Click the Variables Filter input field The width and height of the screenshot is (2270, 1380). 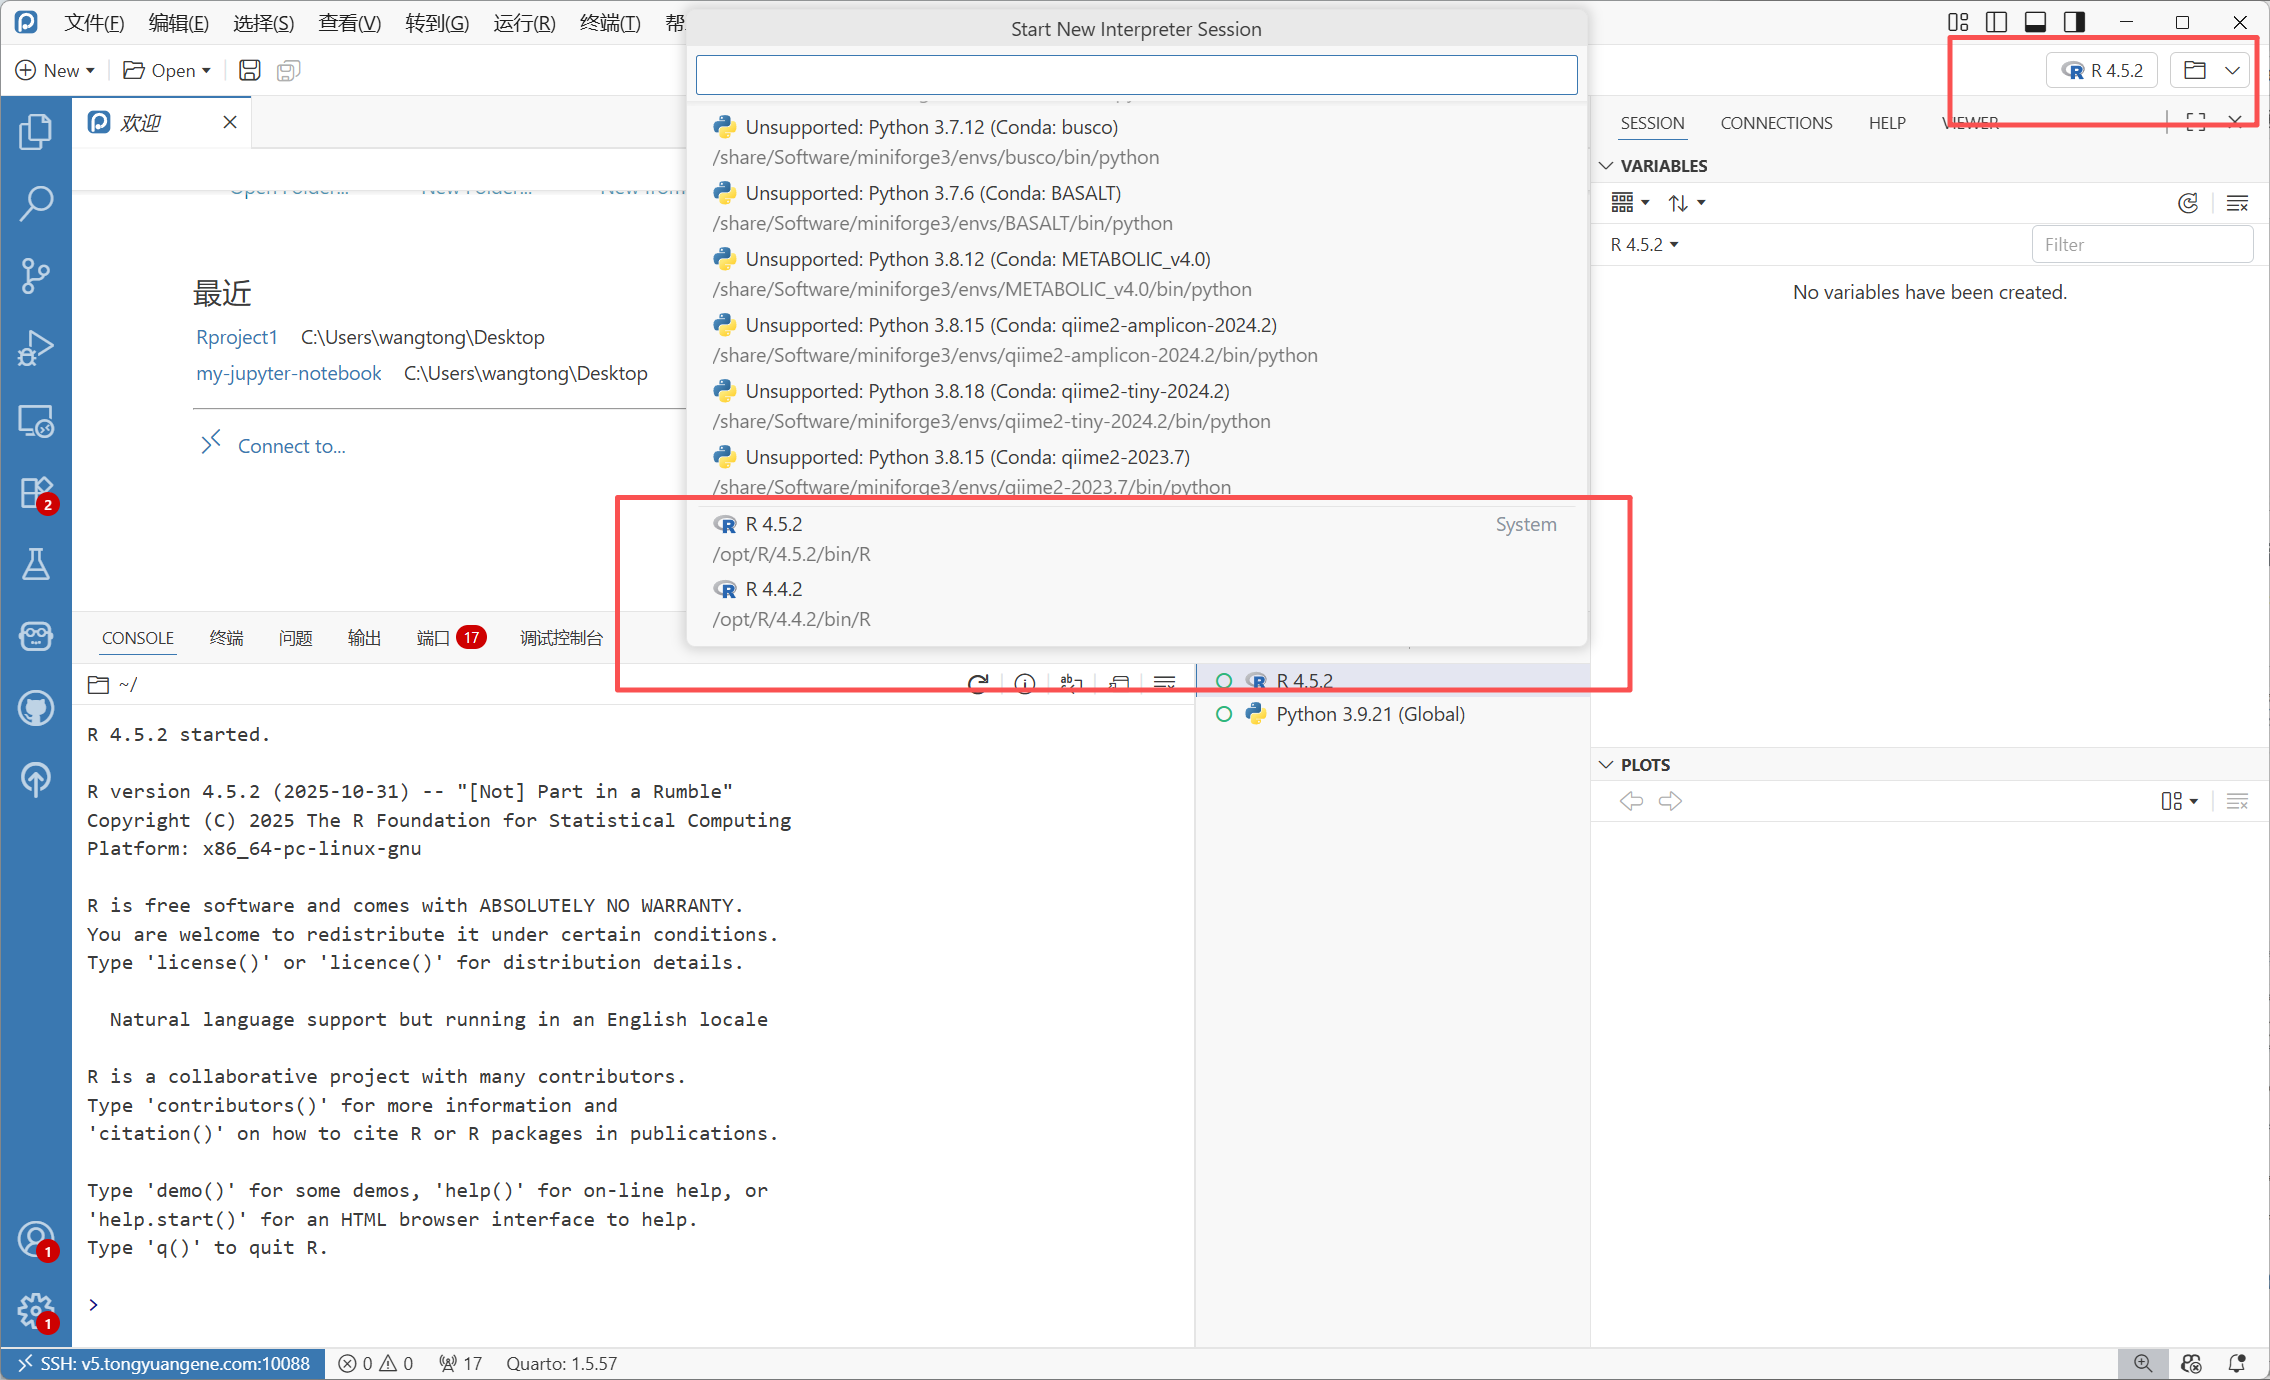click(x=2142, y=244)
